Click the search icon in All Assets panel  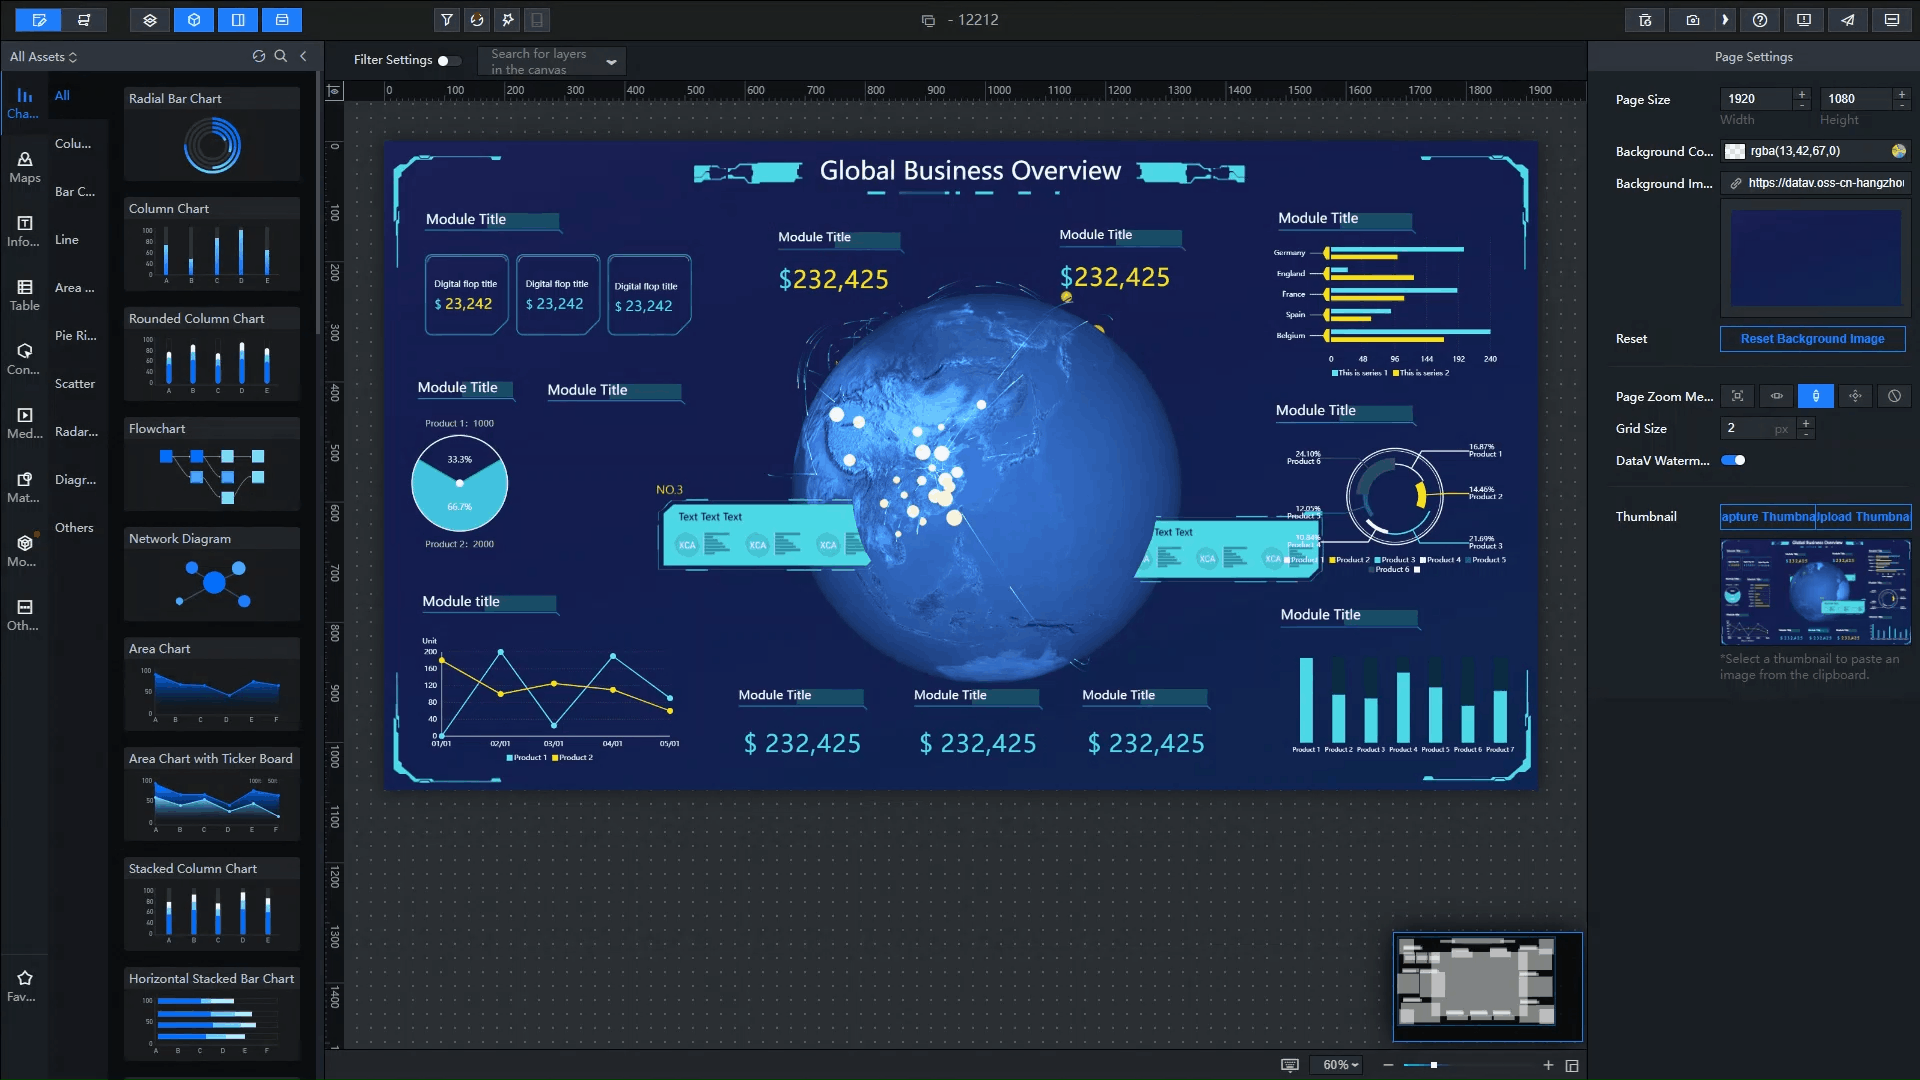pyautogui.click(x=281, y=57)
